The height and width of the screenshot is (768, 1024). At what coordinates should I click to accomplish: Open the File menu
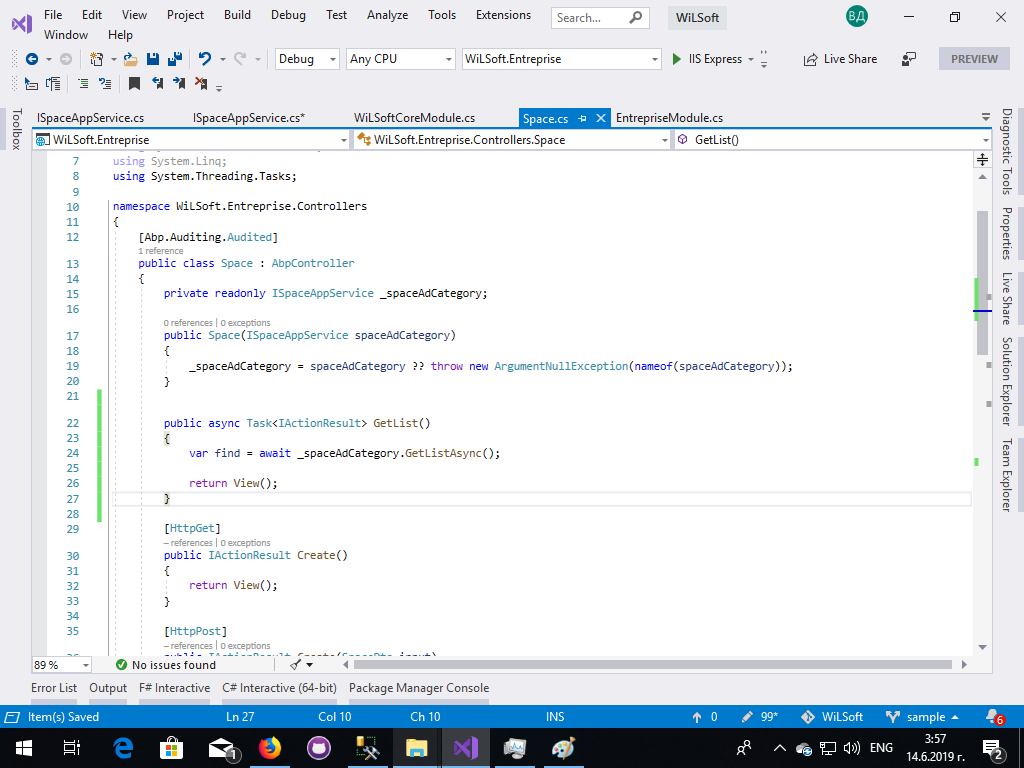coord(53,15)
